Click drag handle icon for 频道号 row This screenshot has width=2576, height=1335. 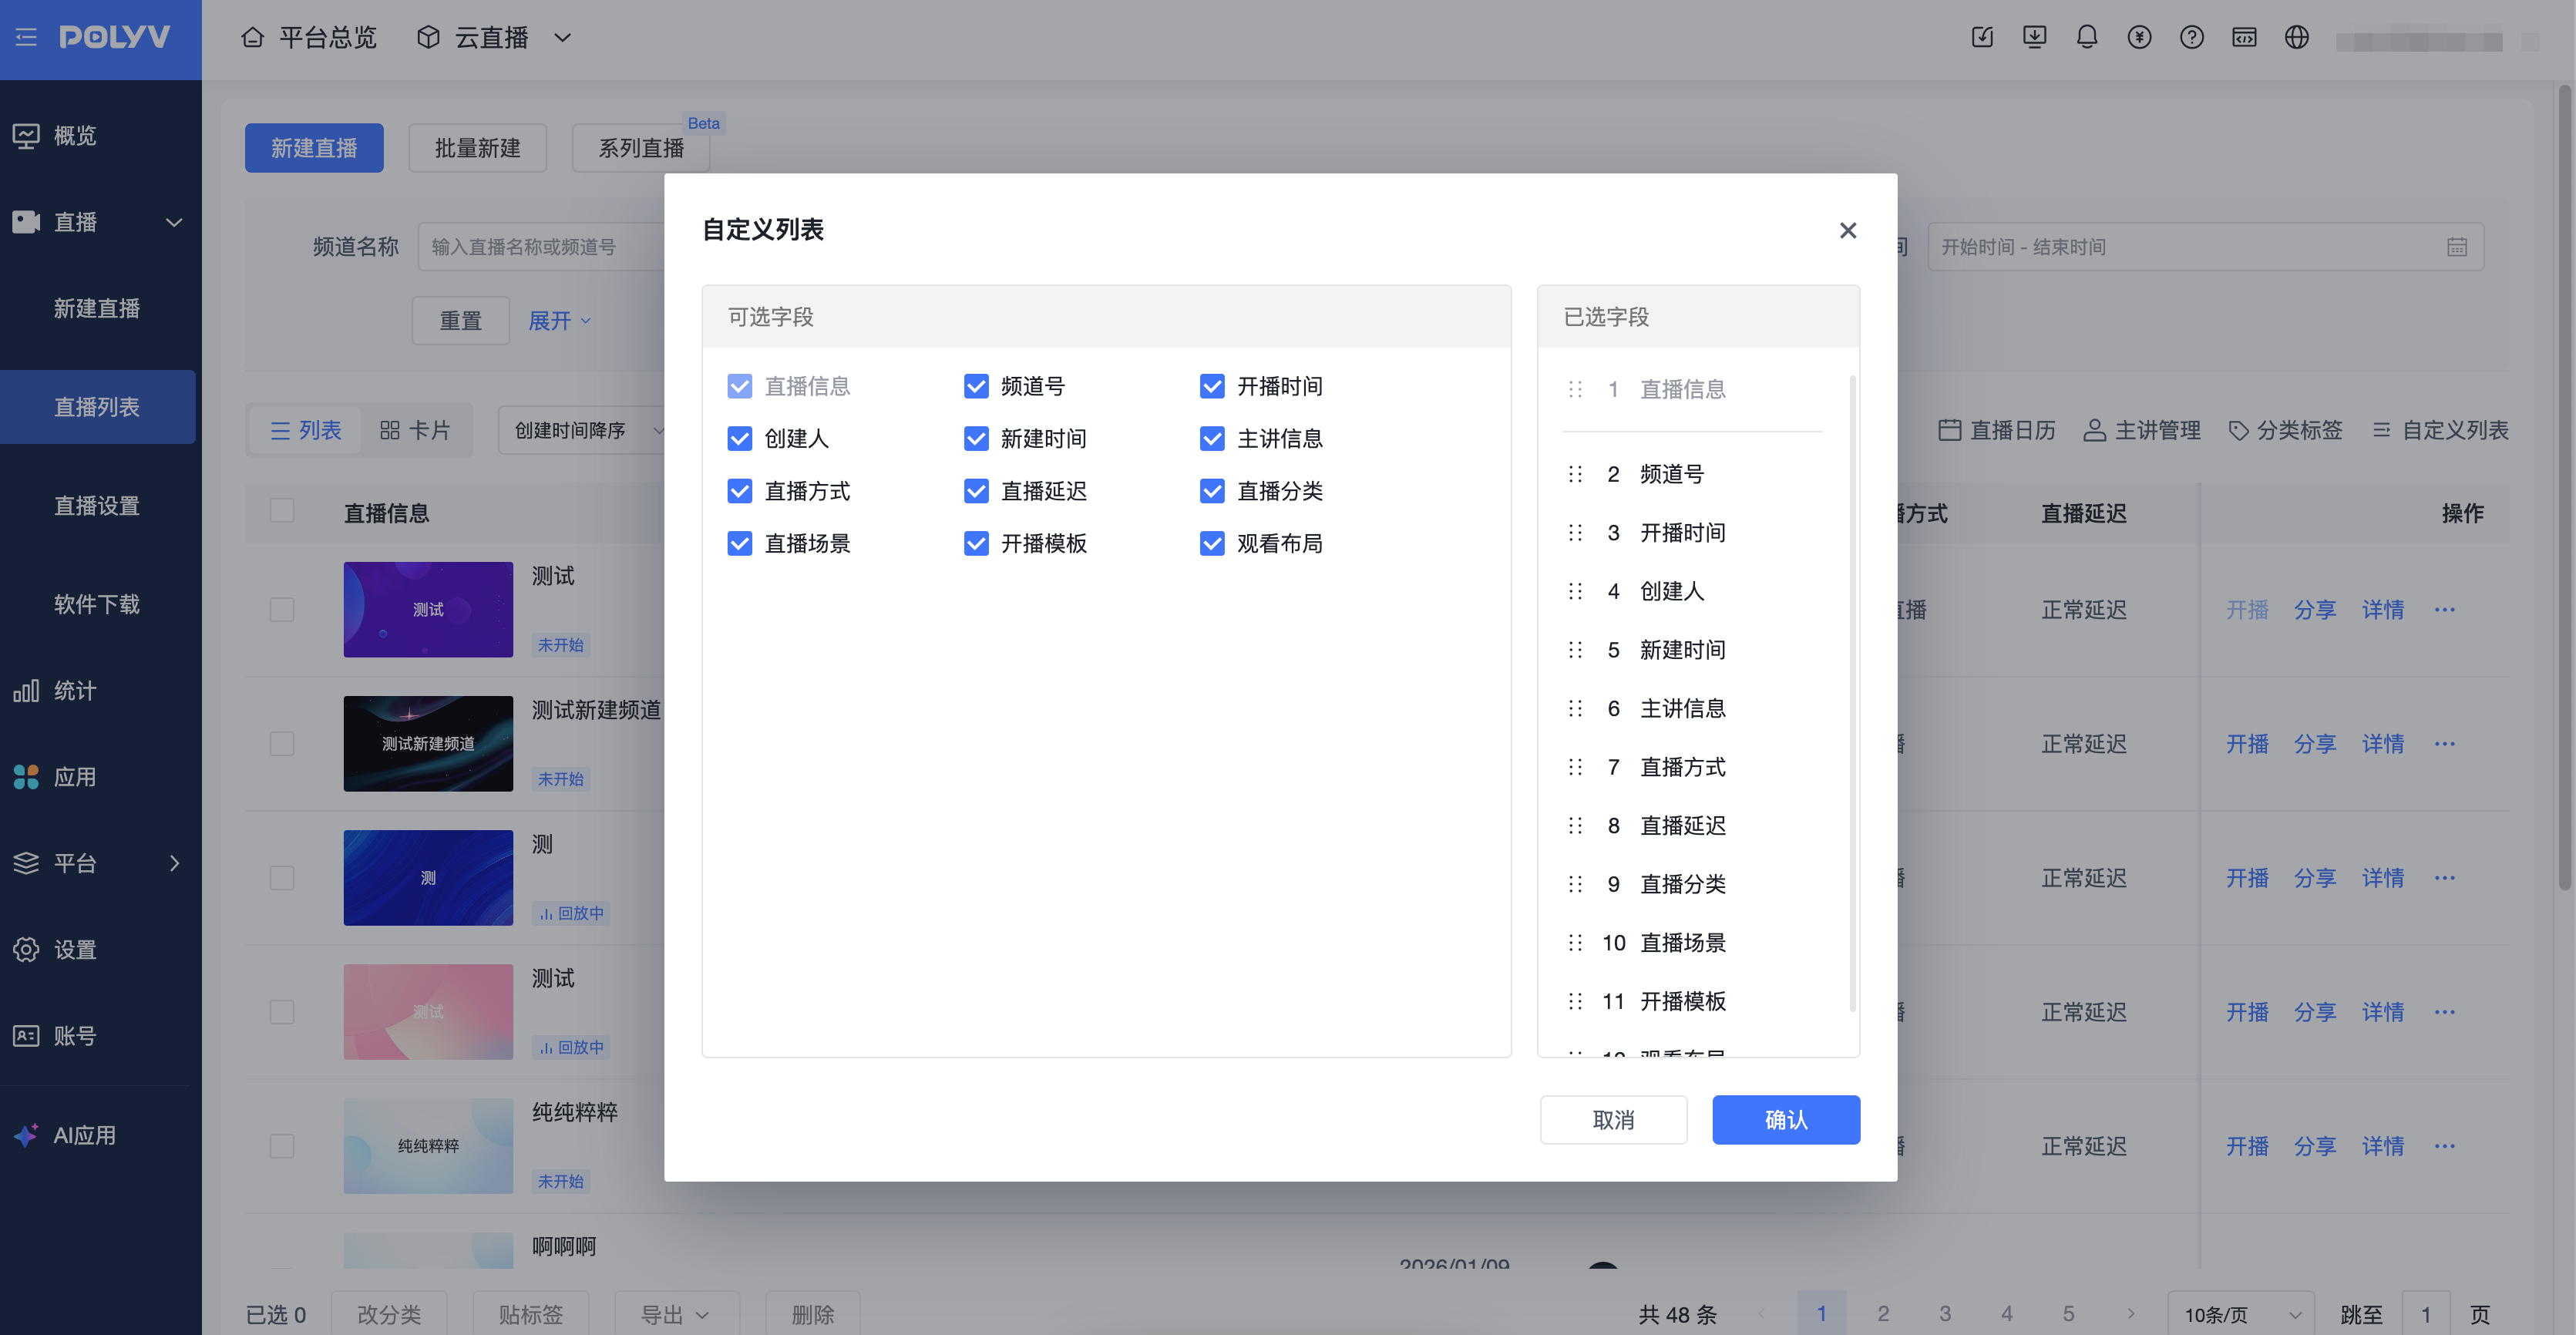[x=1575, y=474]
